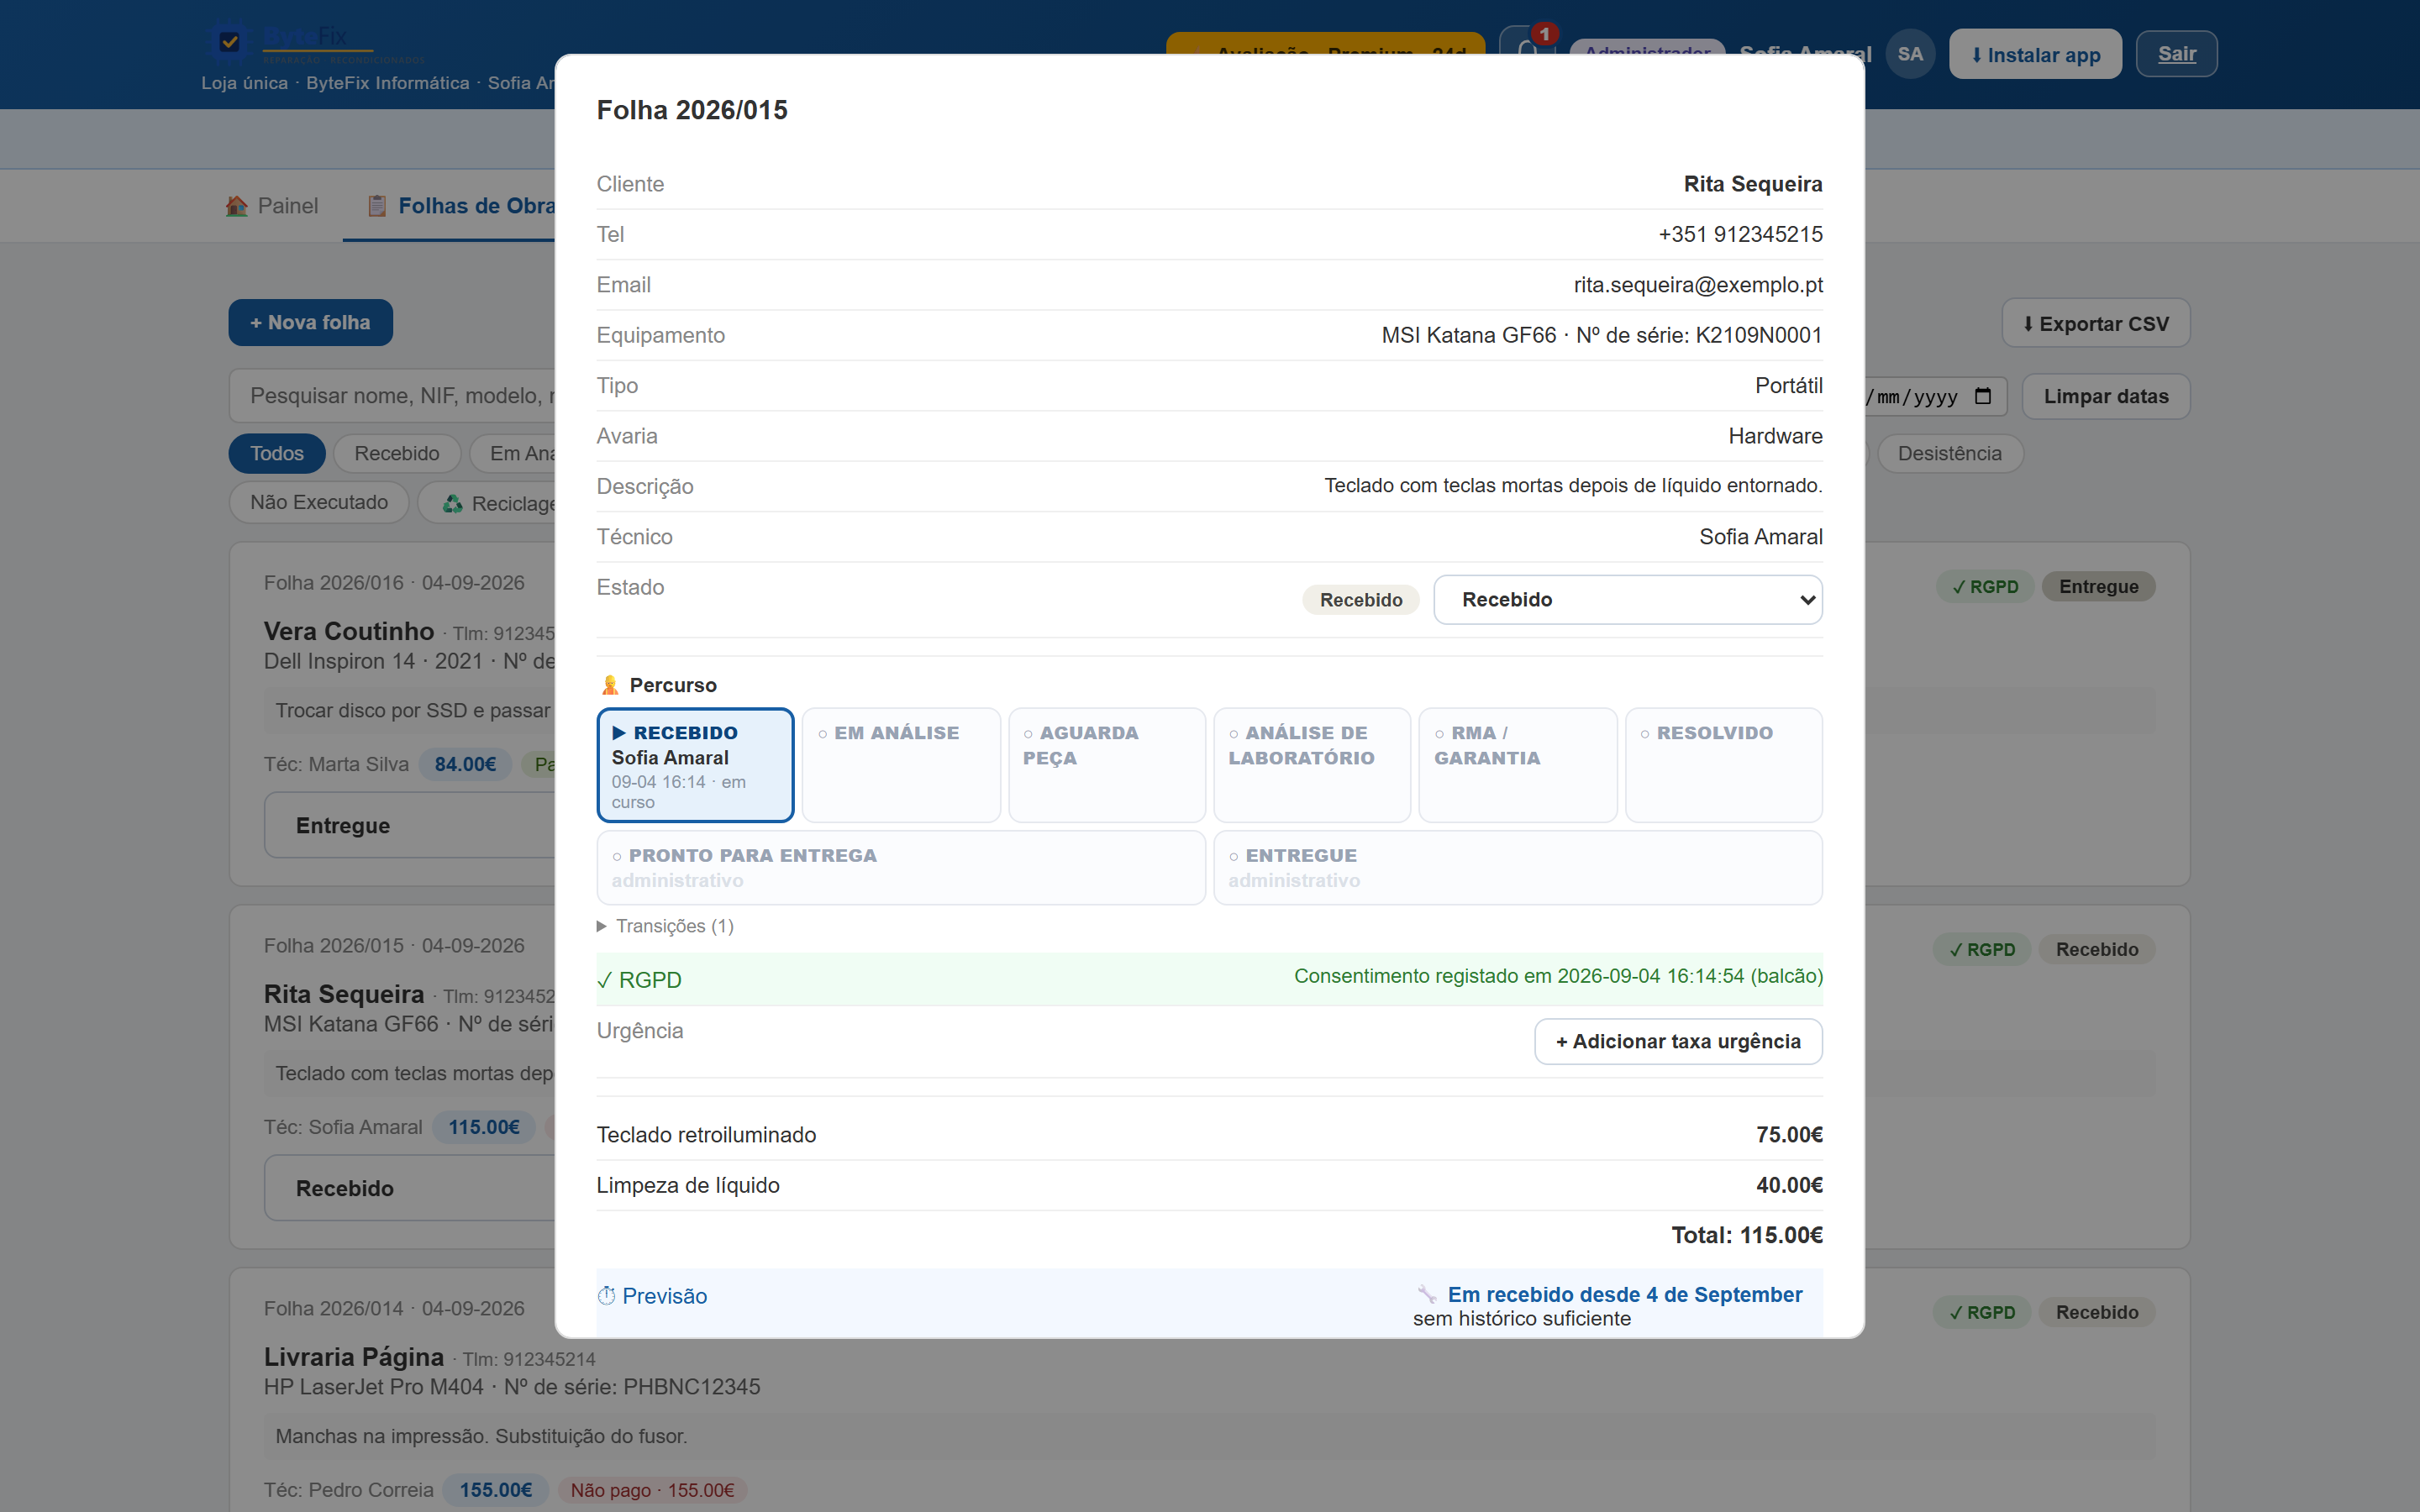Open the Estado dropdown showing Recebido

coord(1627,600)
